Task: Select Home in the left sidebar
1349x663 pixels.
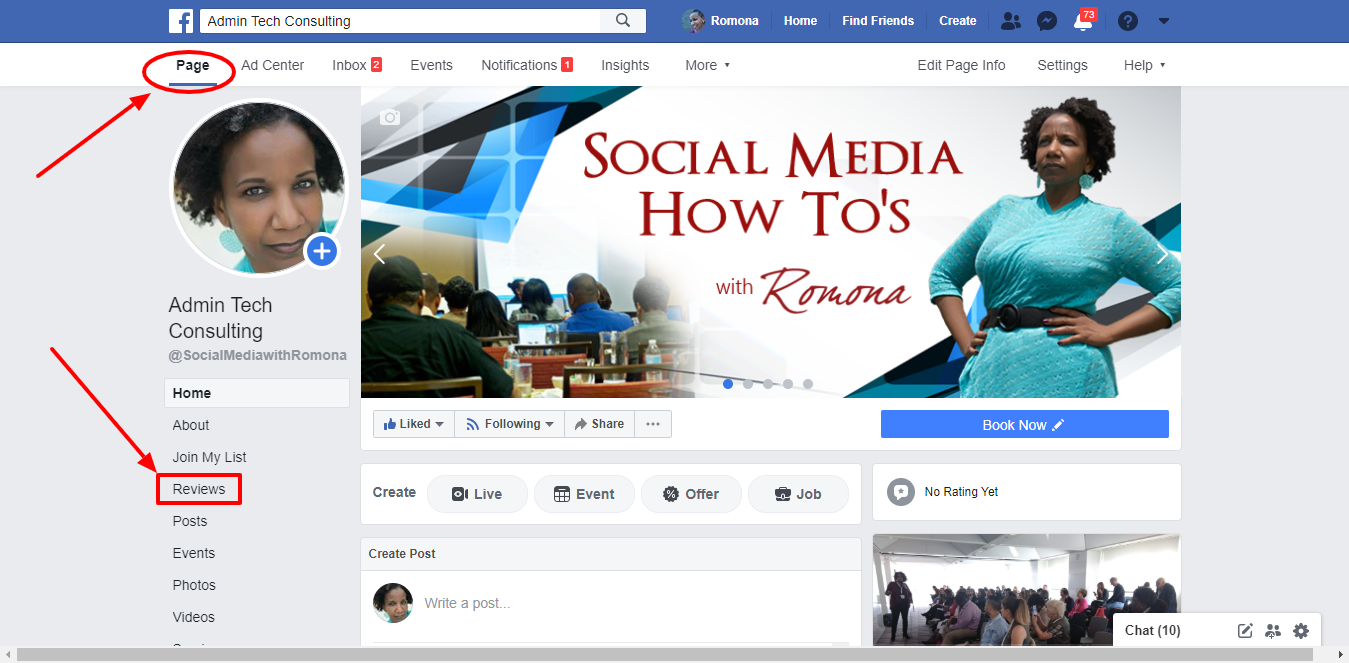Action: click(x=257, y=393)
